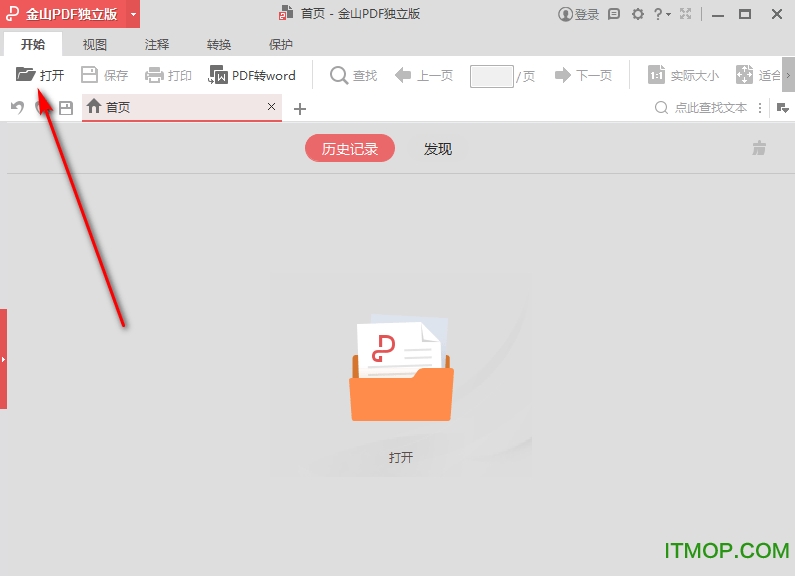Click the clear history broom icon

759,149
